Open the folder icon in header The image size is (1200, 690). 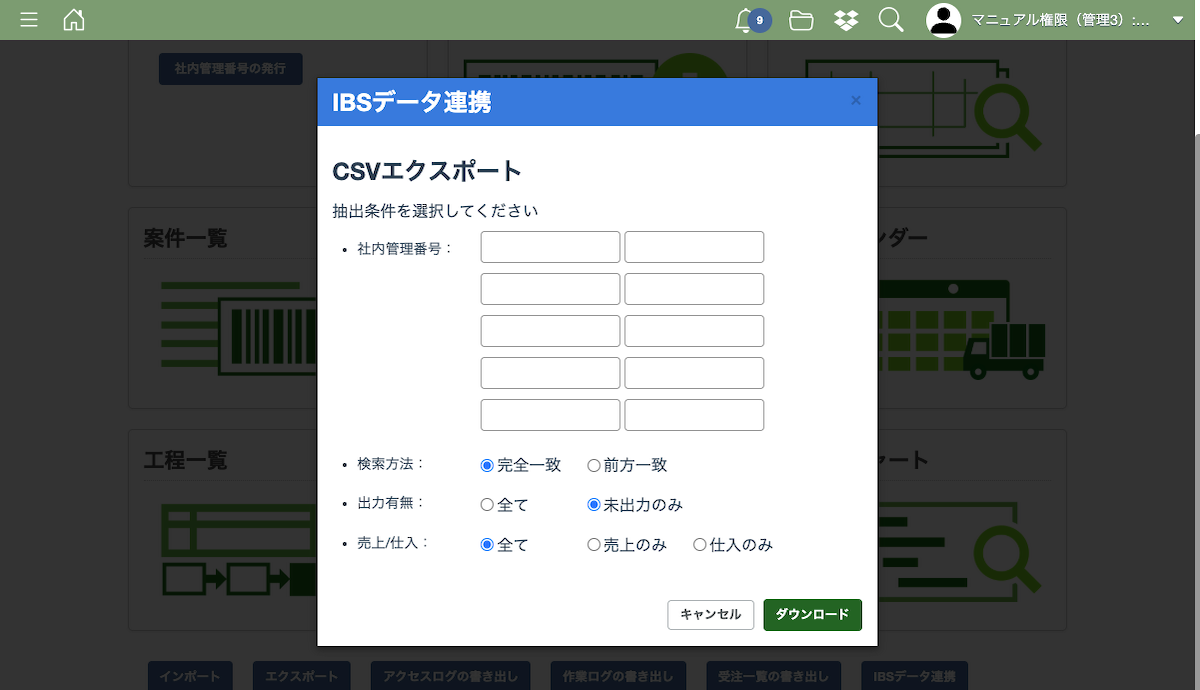(x=801, y=20)
